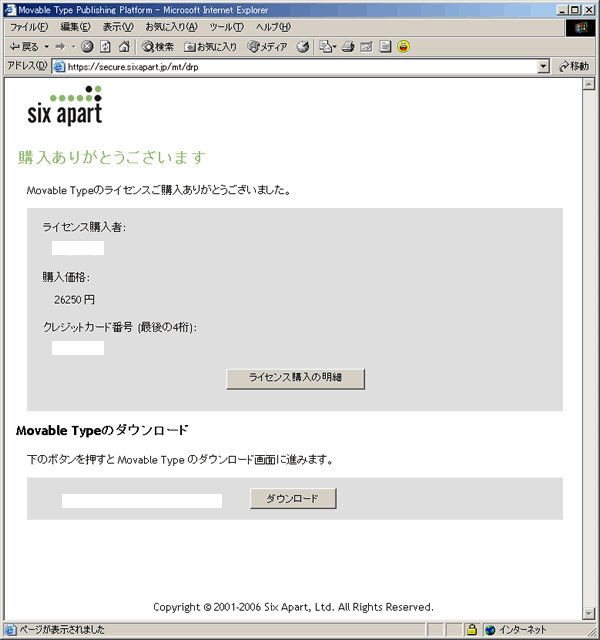
Task: Click the padlock security icon in status bar
Action: tap(472, 629)
